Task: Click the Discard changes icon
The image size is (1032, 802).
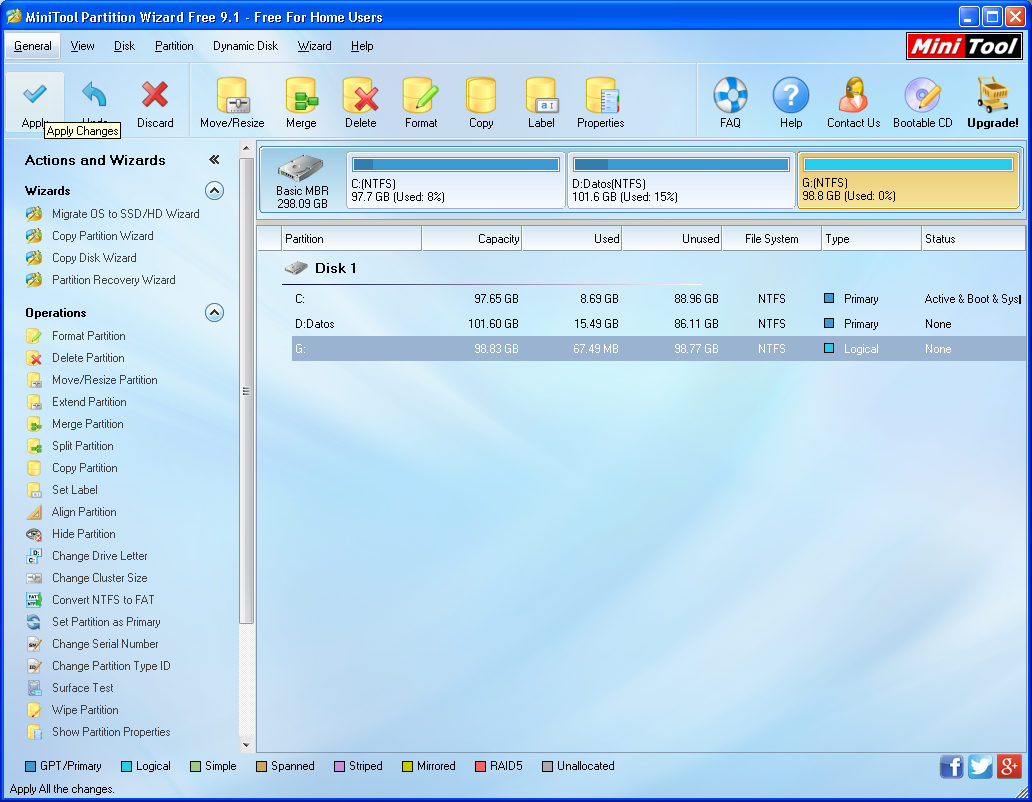Action: pyautogui.click(x=152, y=100)
